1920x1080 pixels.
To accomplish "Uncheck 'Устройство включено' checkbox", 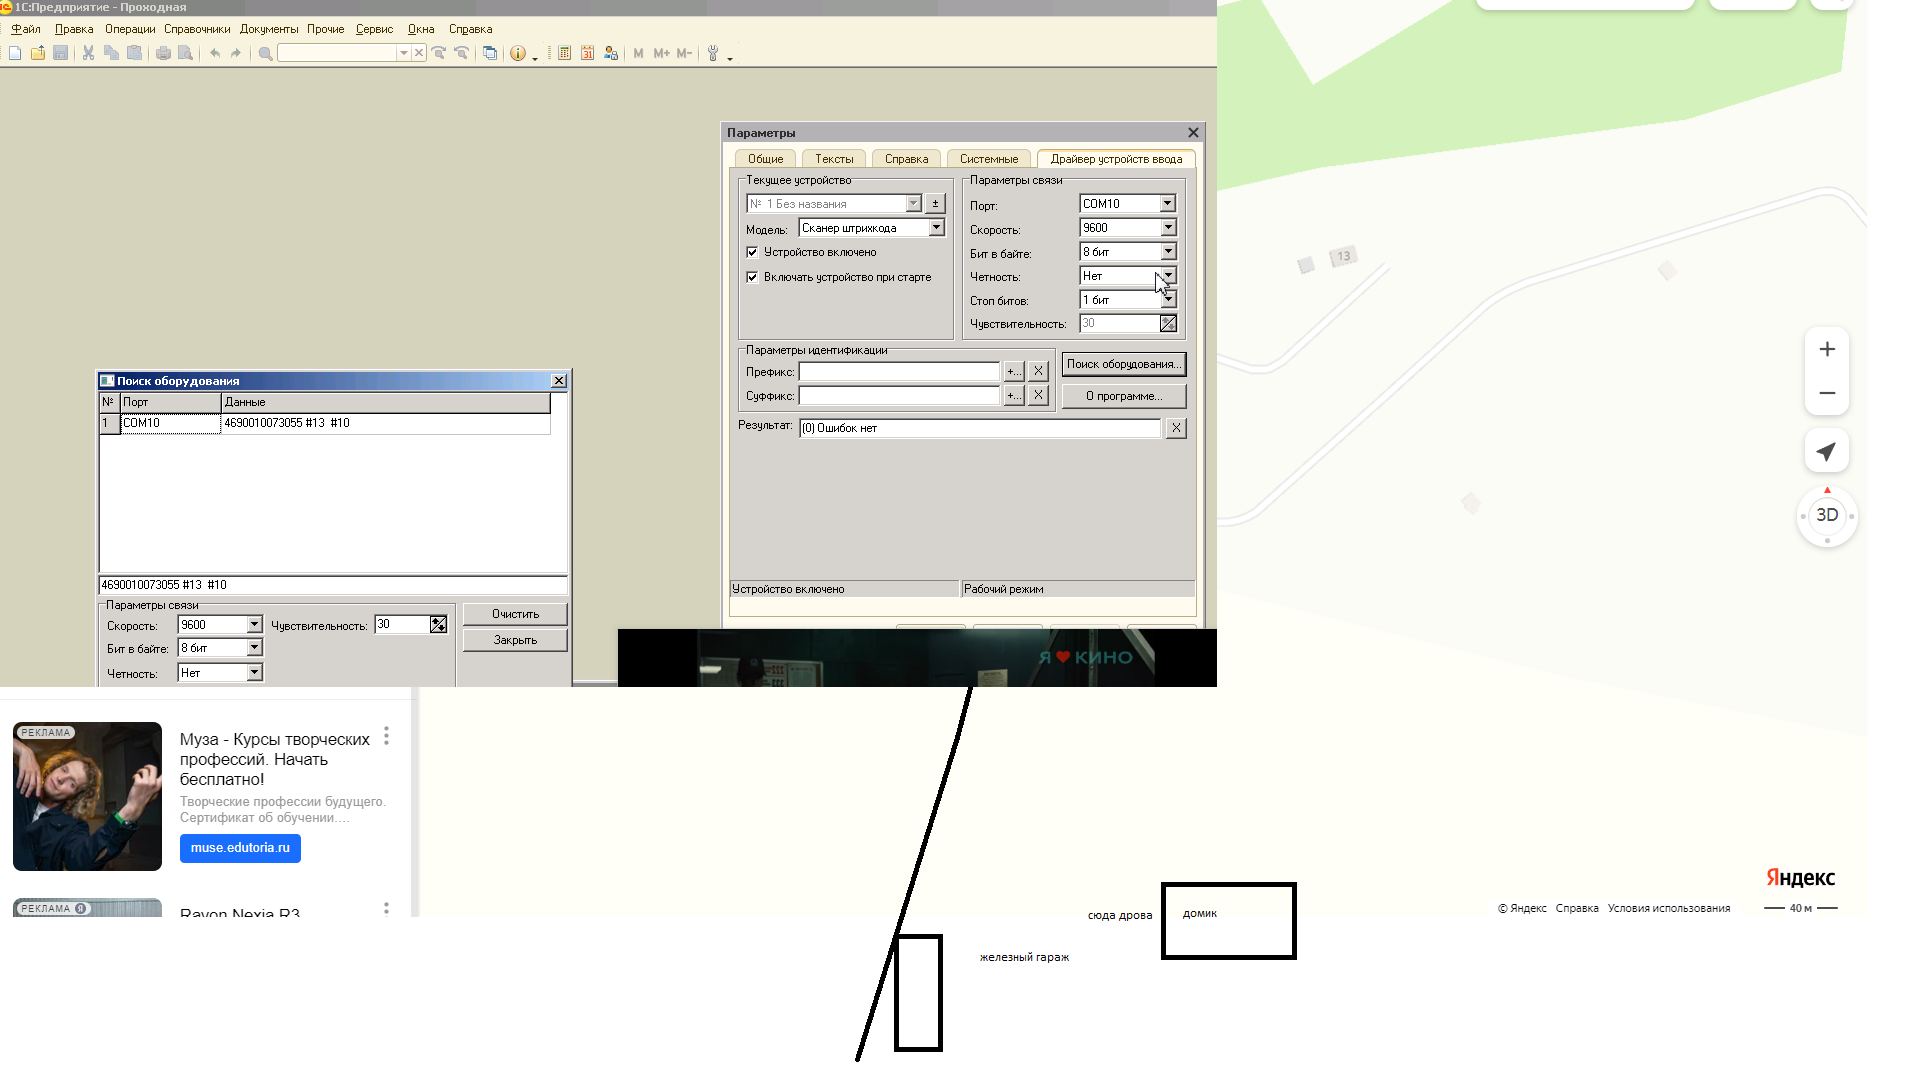I will [752, 252].
